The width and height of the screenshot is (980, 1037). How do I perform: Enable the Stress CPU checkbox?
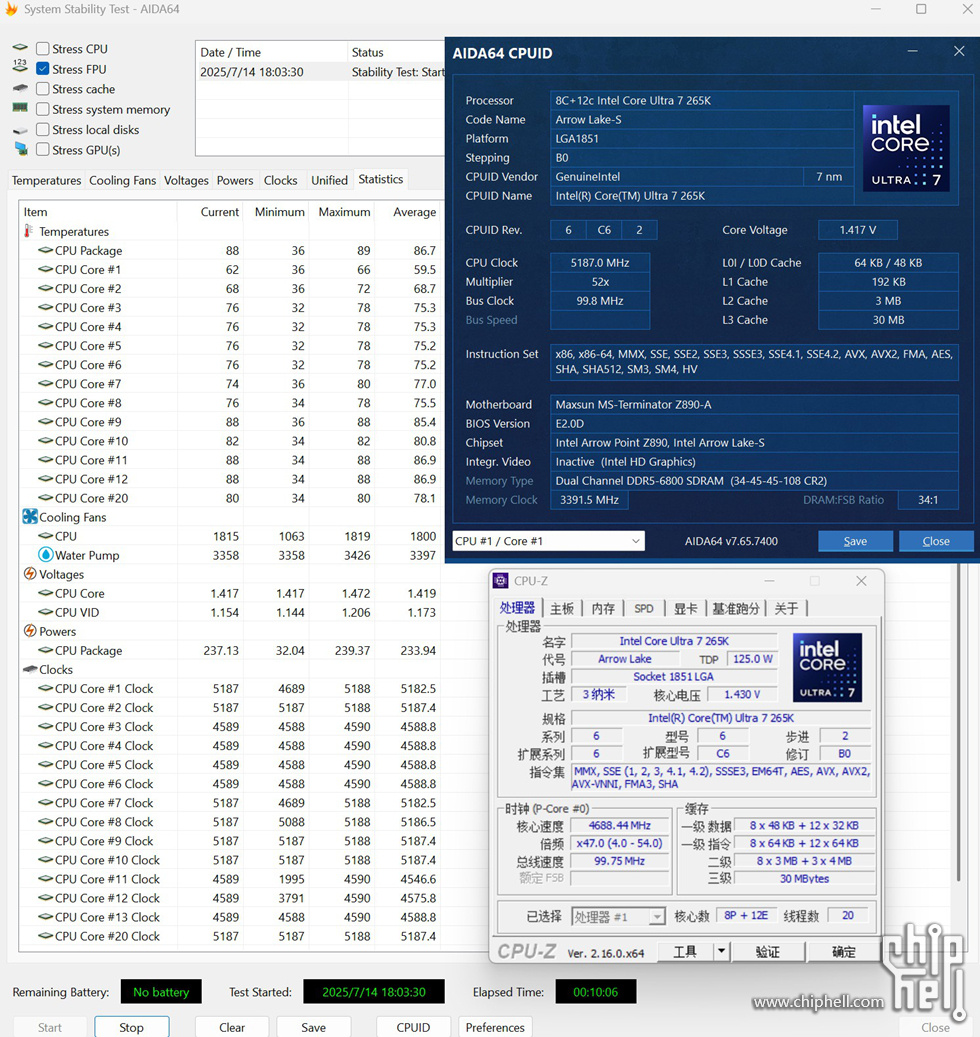(43, 48)
